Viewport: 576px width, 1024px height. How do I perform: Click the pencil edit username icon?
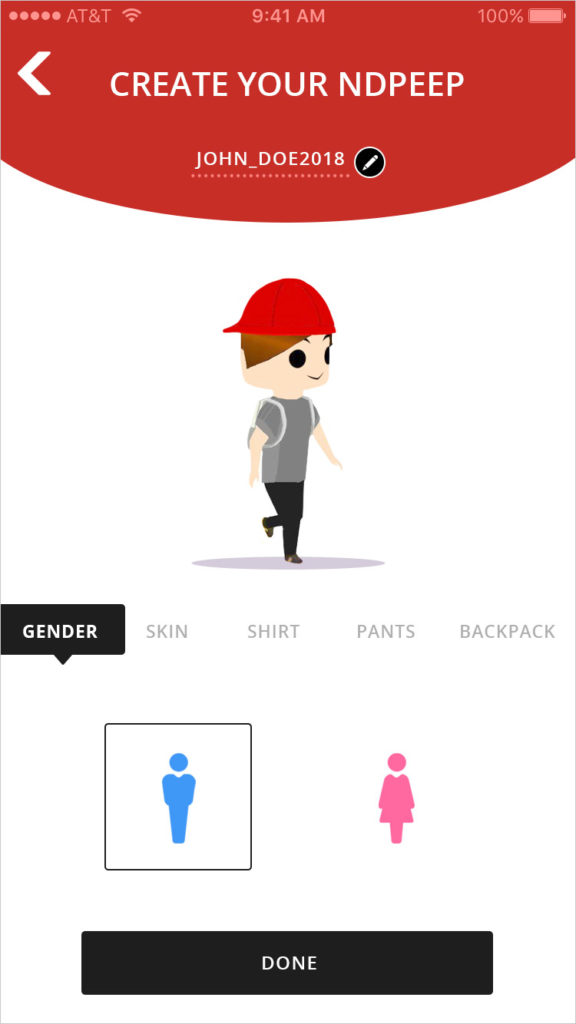tap(370, 162)
